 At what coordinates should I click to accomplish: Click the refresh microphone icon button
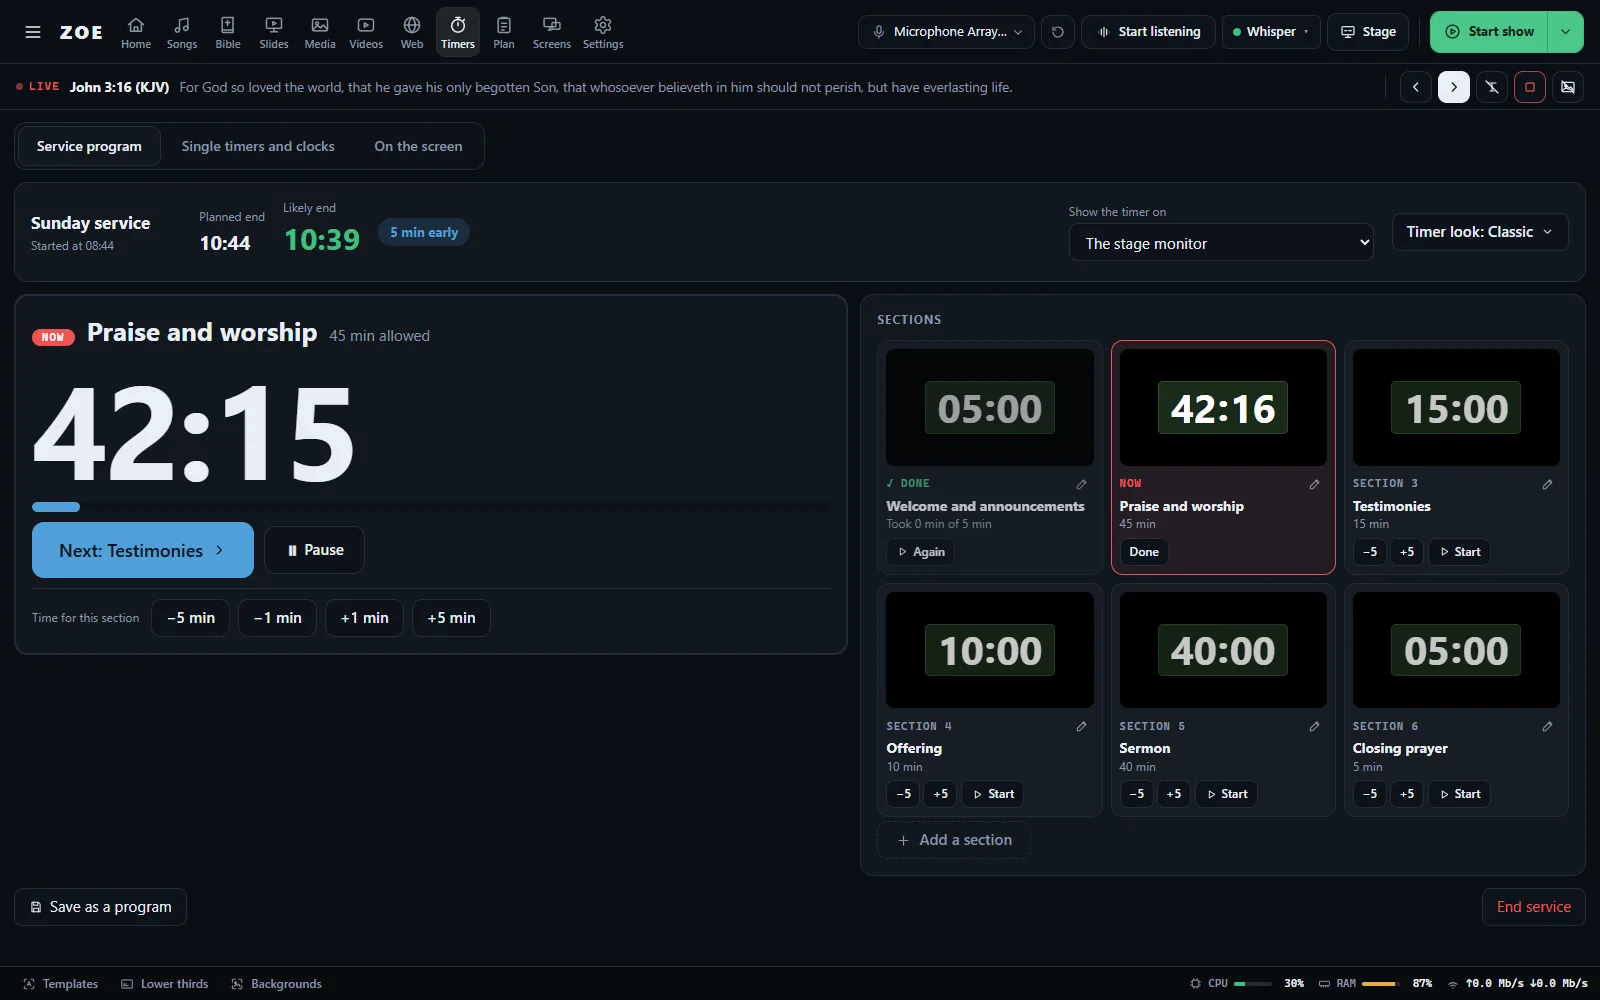[1058, 32]
